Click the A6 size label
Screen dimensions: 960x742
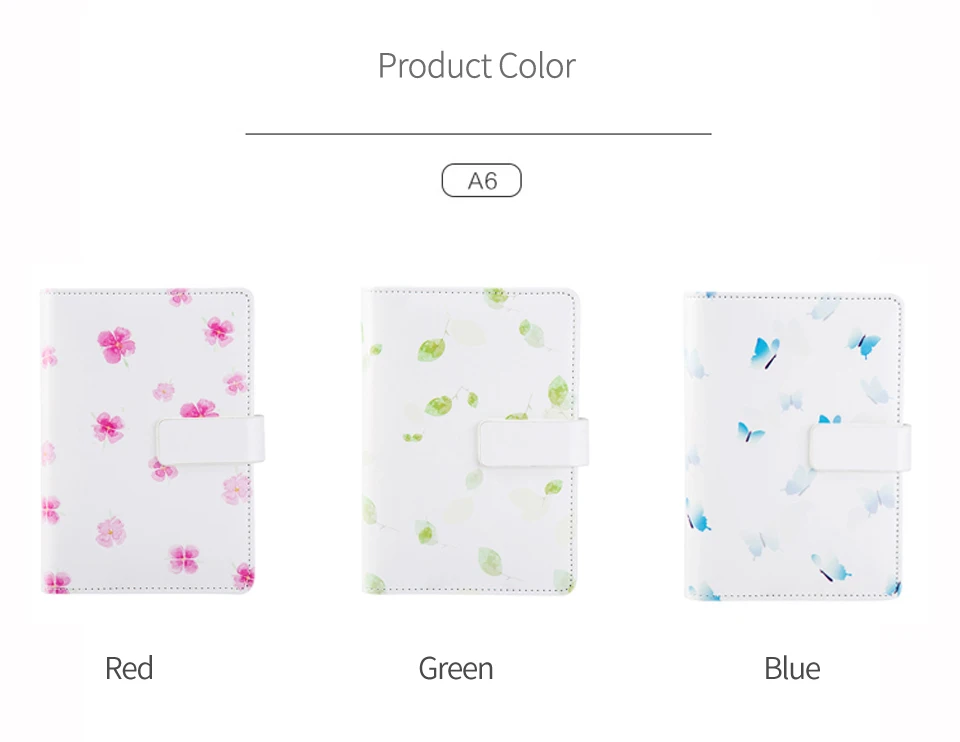[481, 181]
